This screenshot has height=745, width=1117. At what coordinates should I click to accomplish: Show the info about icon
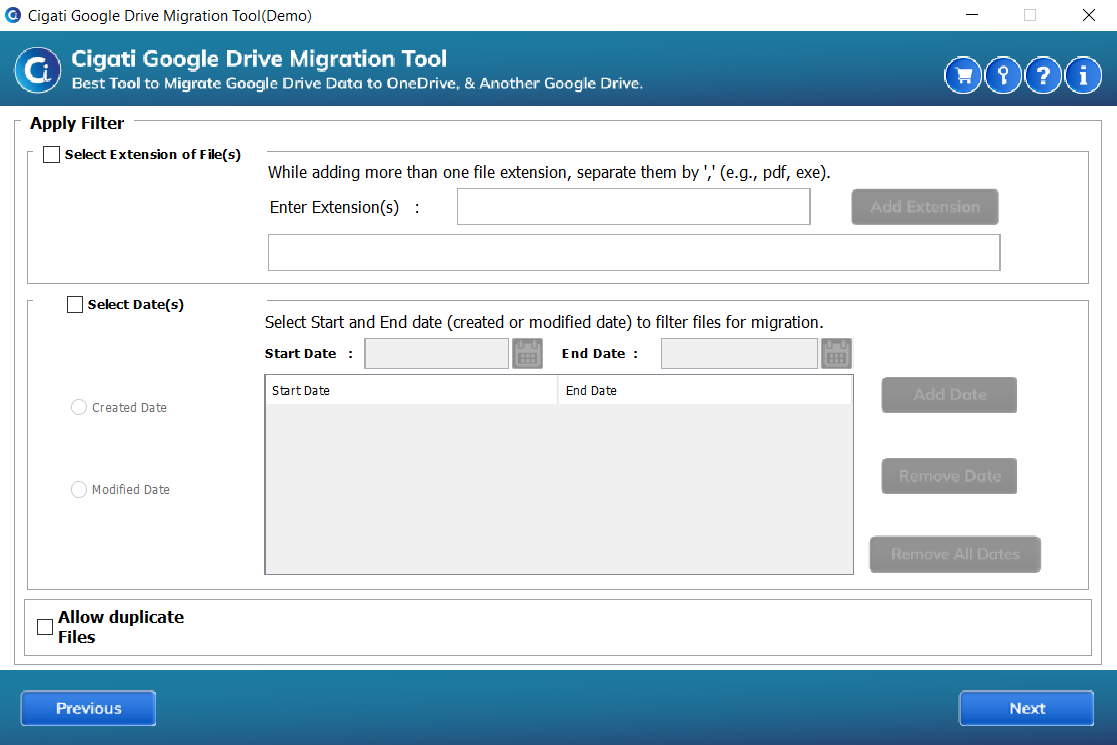tap(1083, 75)
